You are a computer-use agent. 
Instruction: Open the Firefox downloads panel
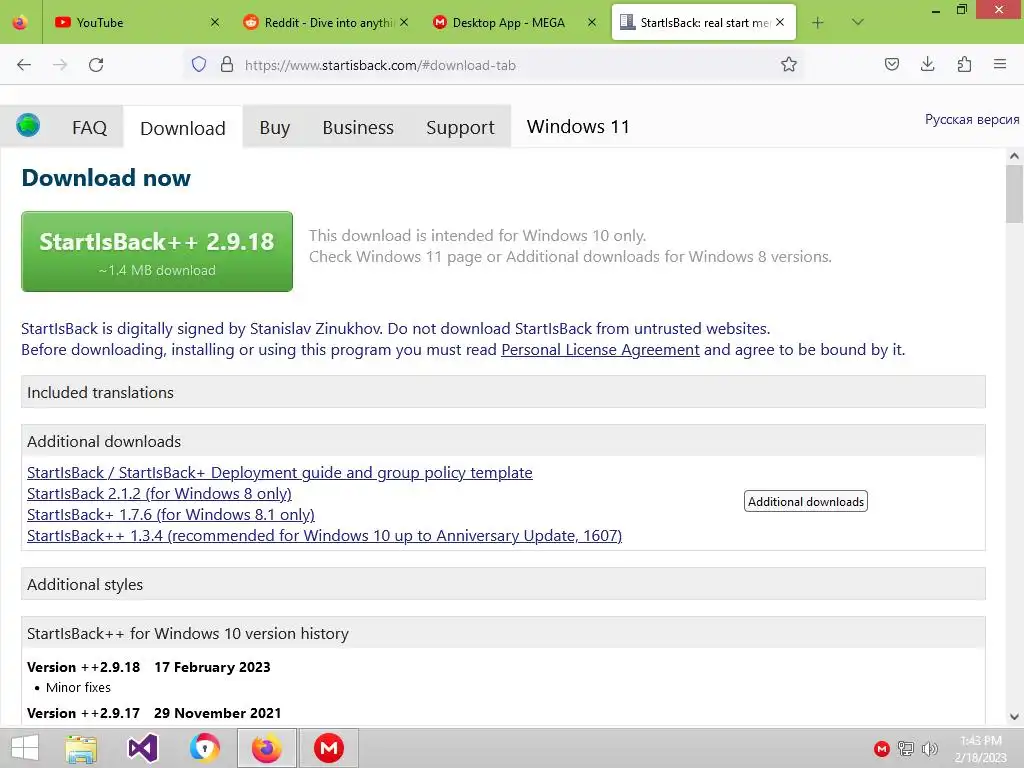pyautogui.click(x=927, y=64)
